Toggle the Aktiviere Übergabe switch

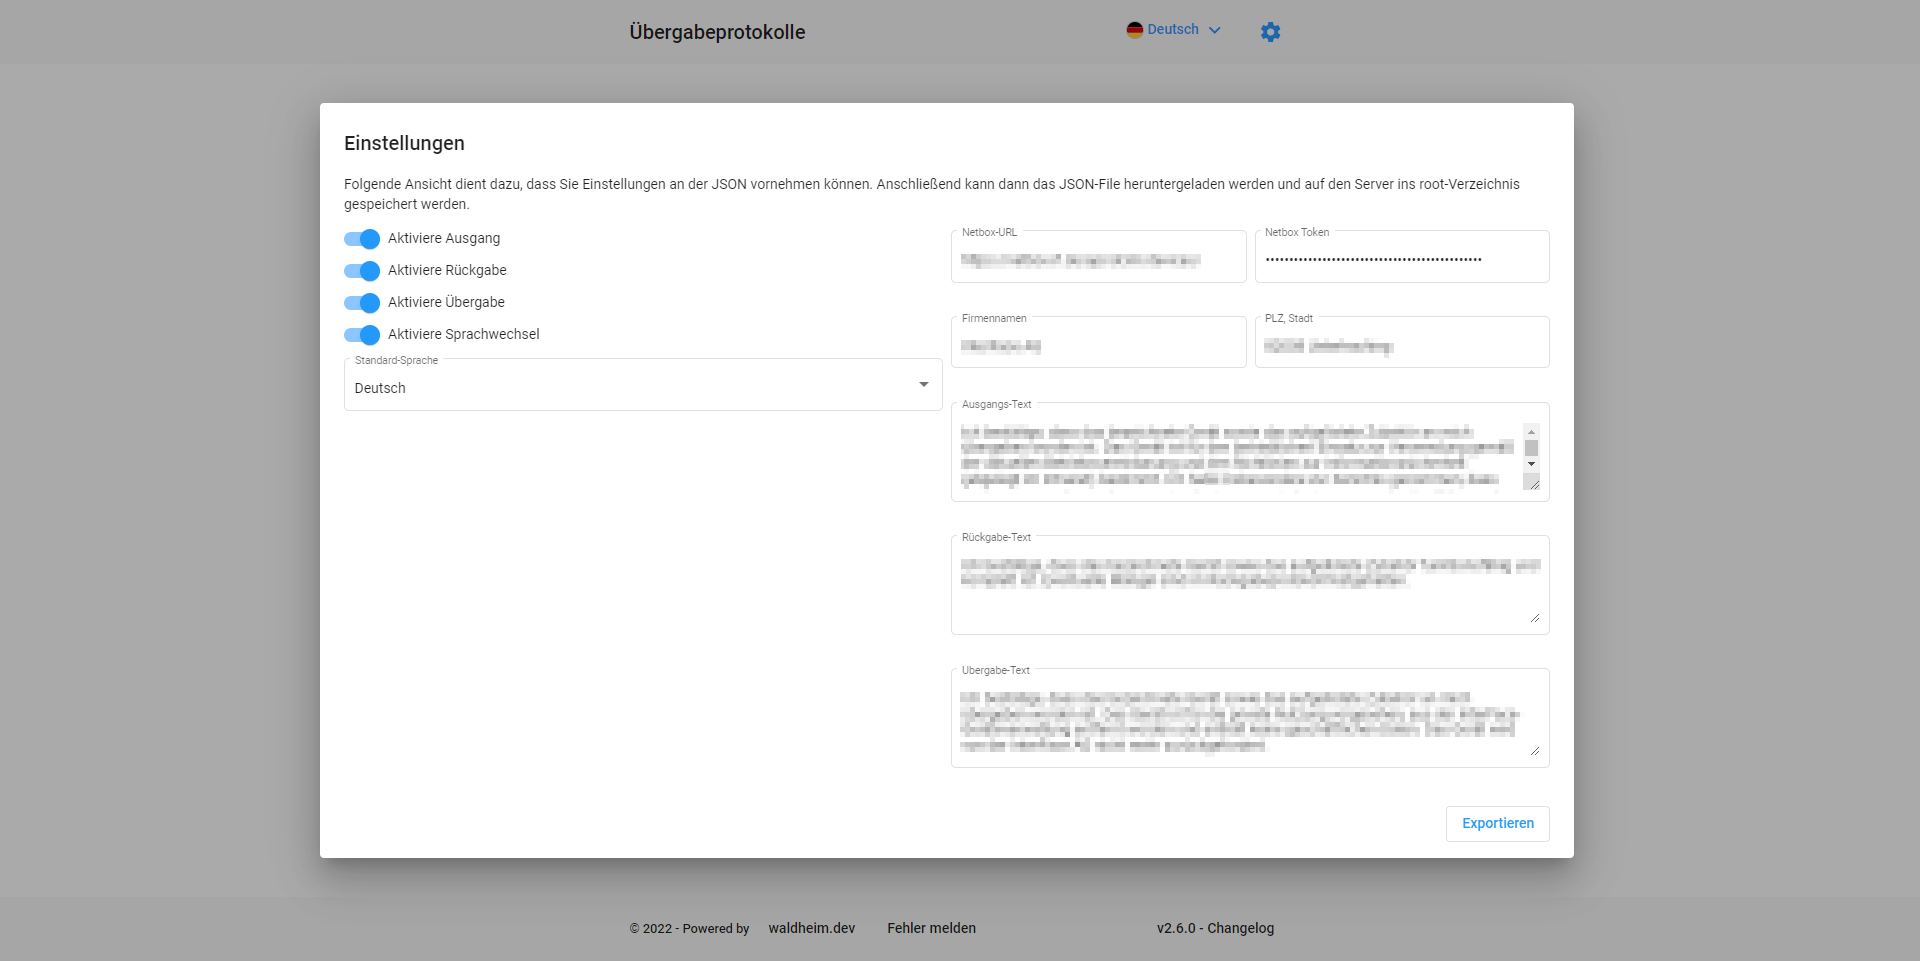(362, 303)
